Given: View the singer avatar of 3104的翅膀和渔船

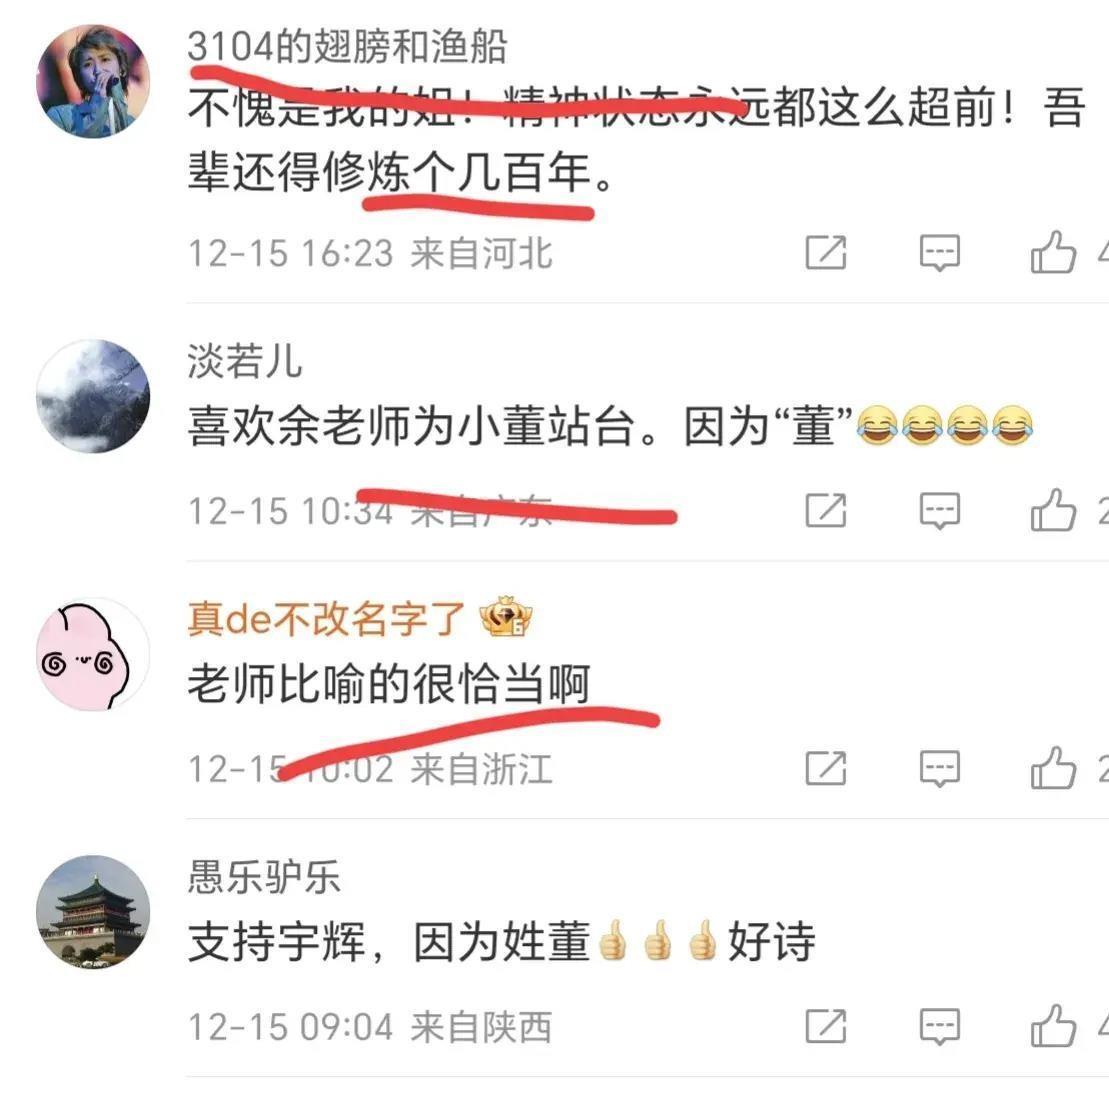Looking at the screenshot, I should [x=93, y=81].
